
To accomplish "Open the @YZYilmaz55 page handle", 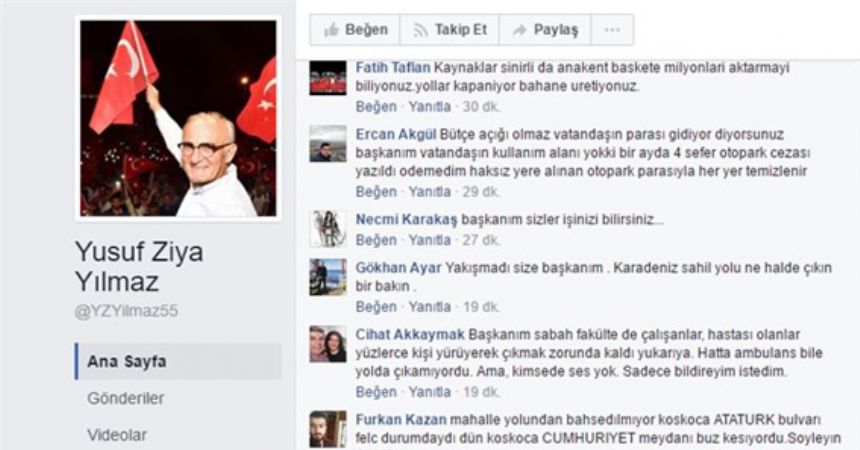I will click(x=126, y=311).
